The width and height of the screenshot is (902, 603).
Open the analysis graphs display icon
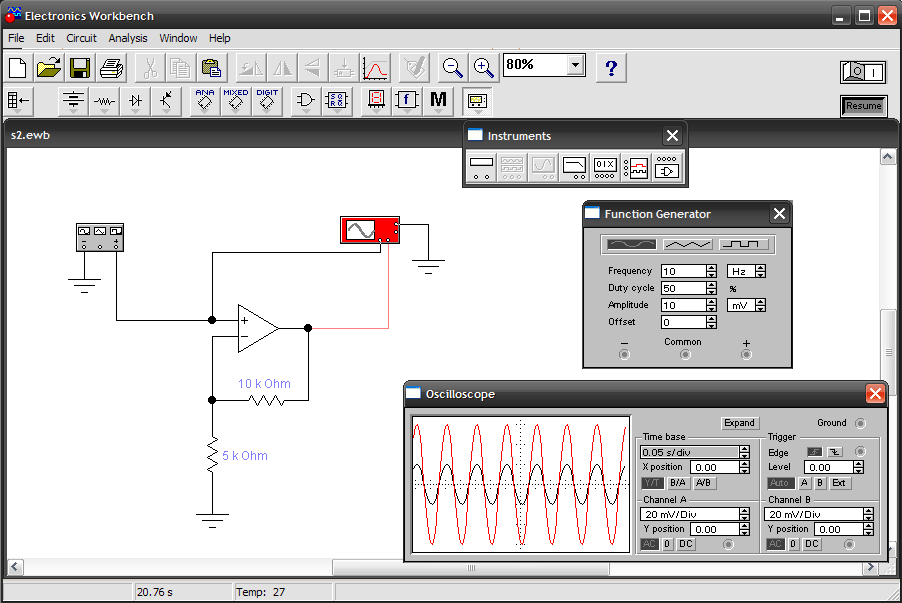(x=375, y=68)
